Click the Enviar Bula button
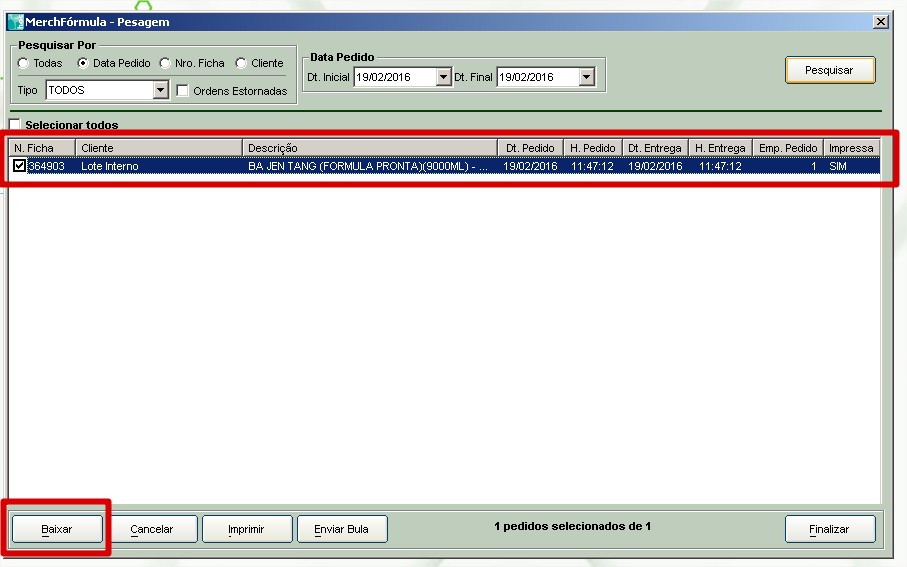The height and width of the screenshot is (567, 907). (342, 529)
